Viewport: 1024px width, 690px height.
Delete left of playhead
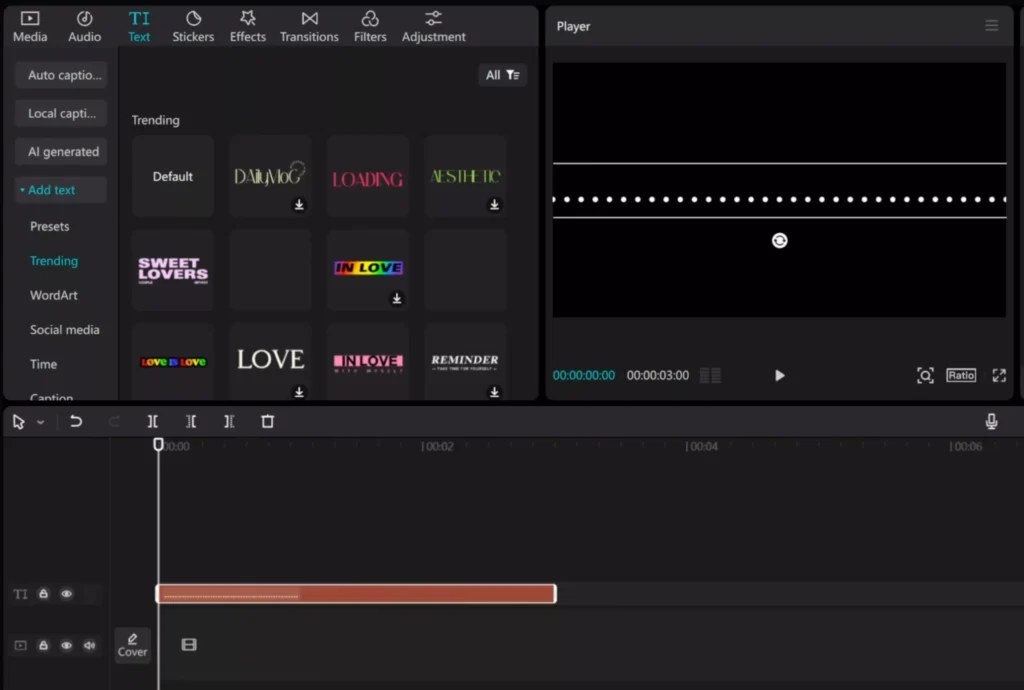191,422
